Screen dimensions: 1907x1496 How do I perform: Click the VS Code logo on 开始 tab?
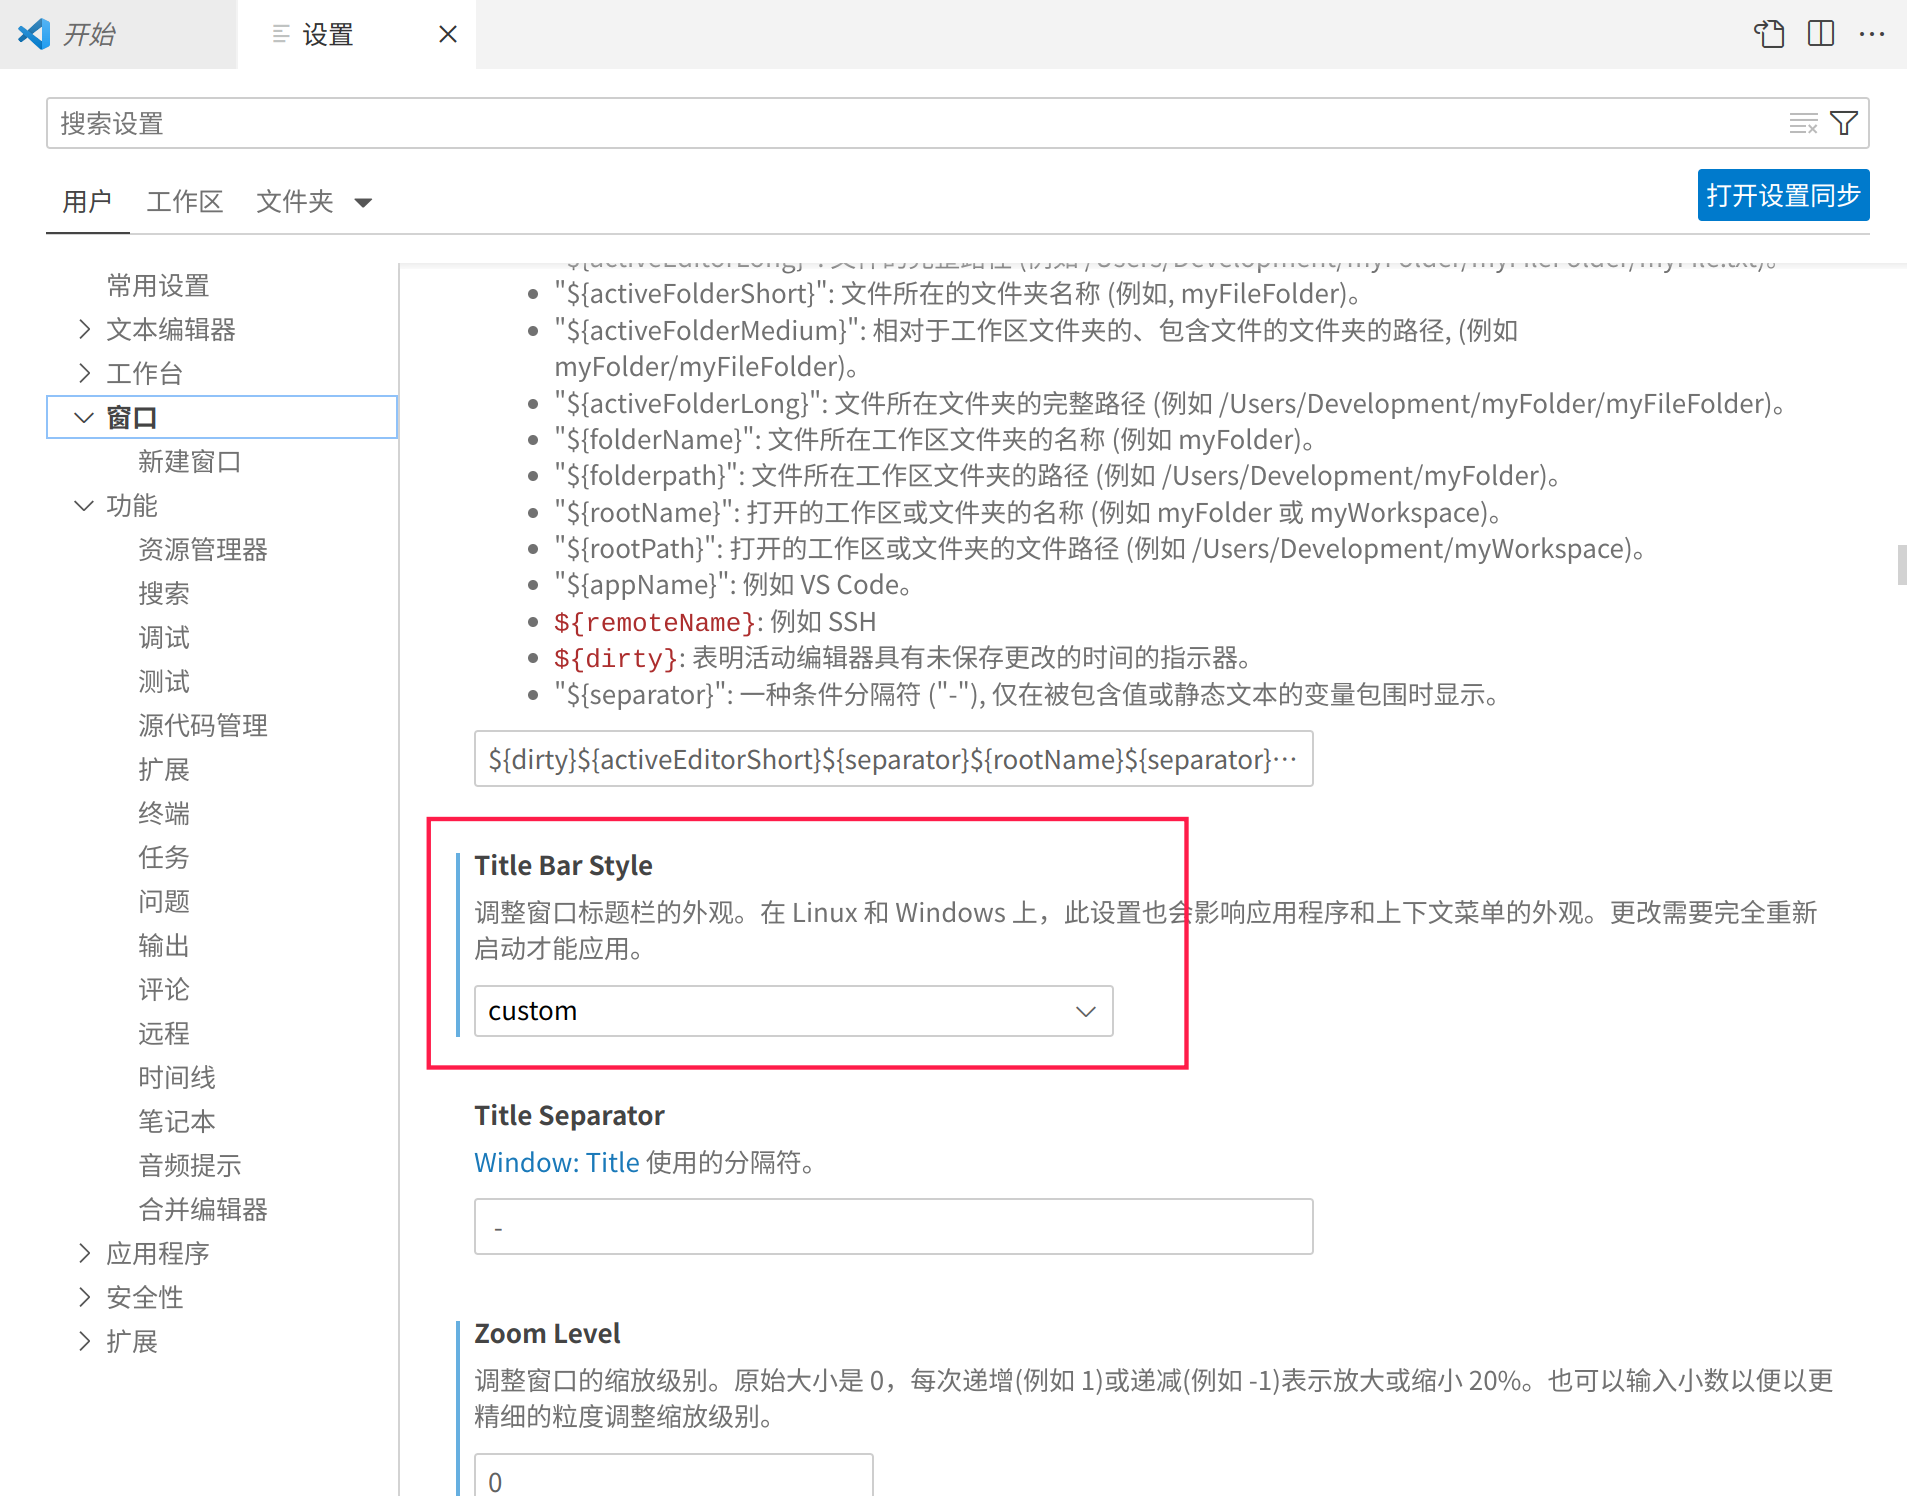[x=33, y=33]
